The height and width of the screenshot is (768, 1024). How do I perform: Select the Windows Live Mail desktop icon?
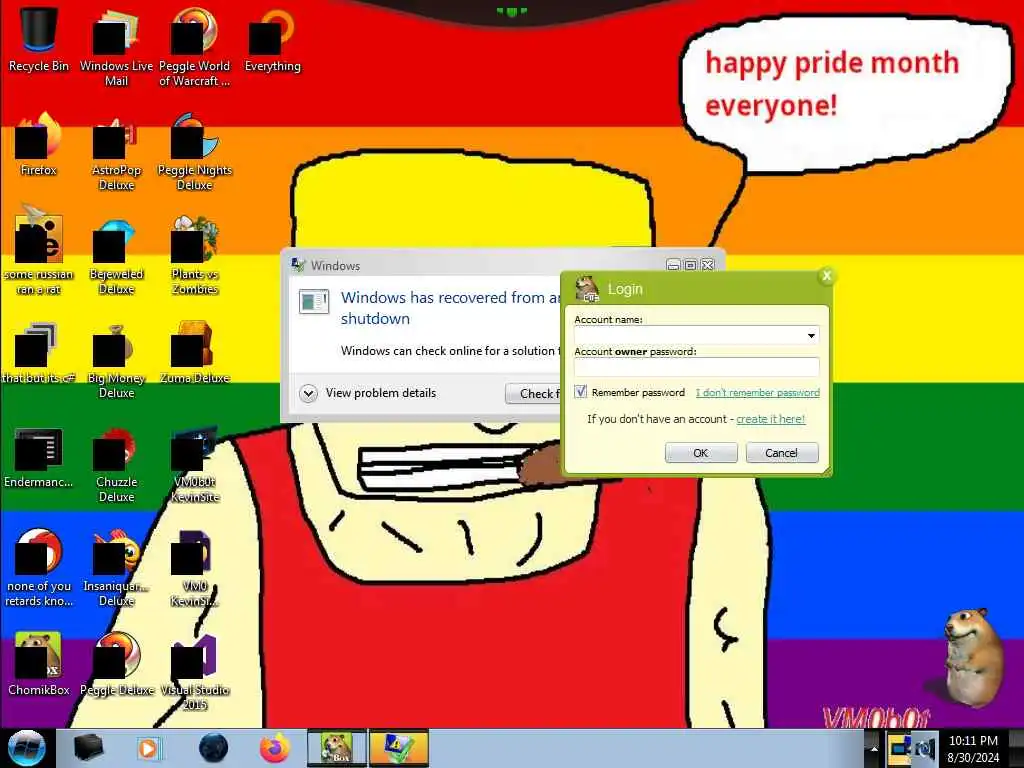coord(116,47)
